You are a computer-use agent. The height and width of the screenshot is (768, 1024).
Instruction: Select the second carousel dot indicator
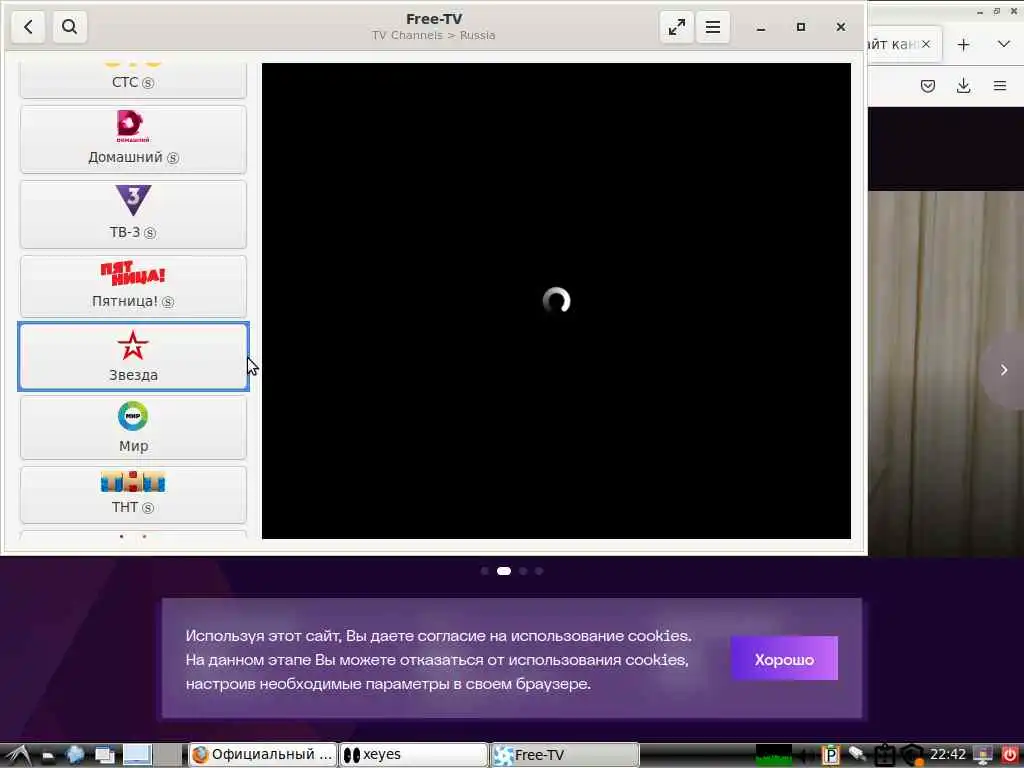click(504, 571)
